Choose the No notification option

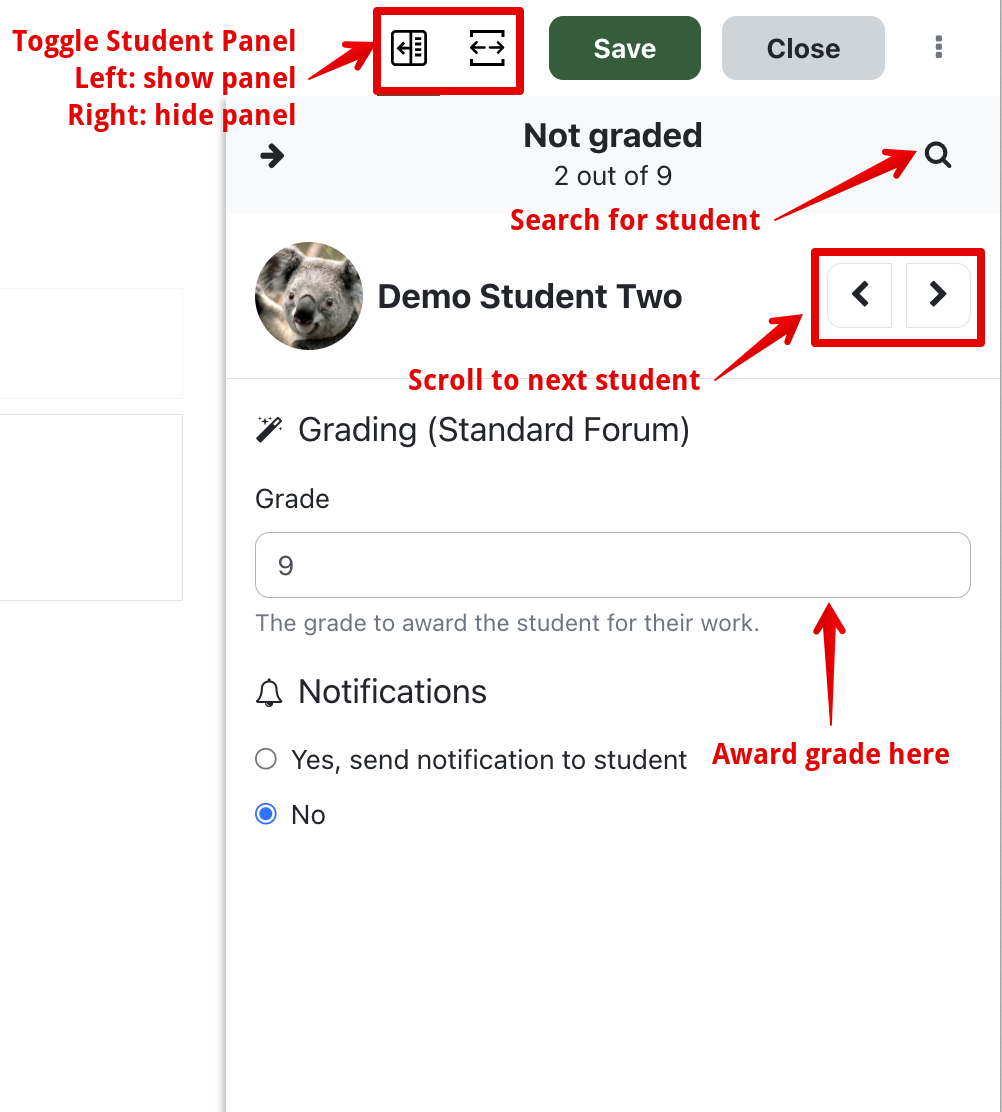(x=266, y=814)
